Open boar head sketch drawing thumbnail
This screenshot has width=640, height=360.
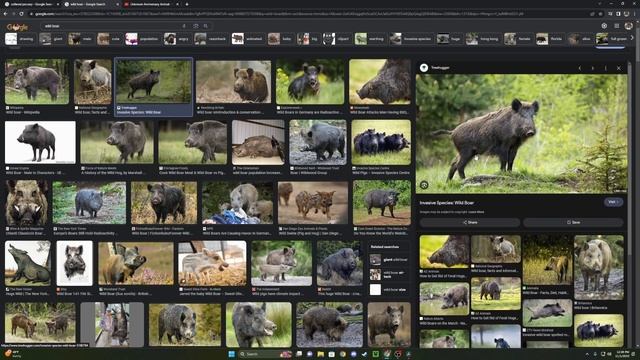click(x=74, y=263)
